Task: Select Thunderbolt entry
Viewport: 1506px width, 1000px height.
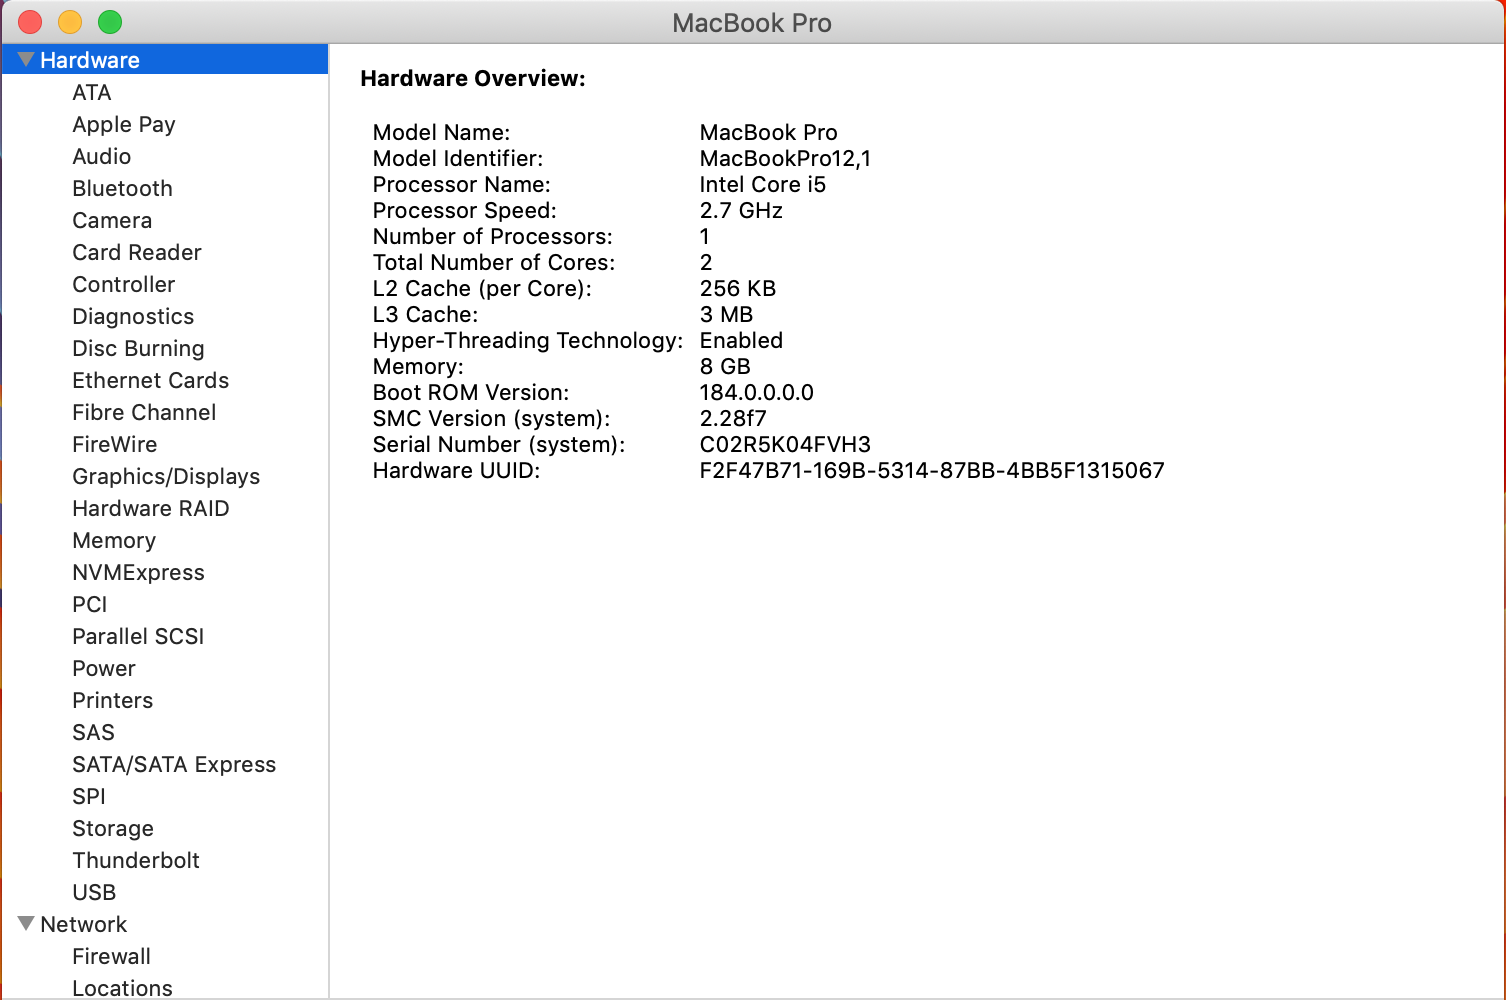Action: pyautogui.click(x=136, y=860)
